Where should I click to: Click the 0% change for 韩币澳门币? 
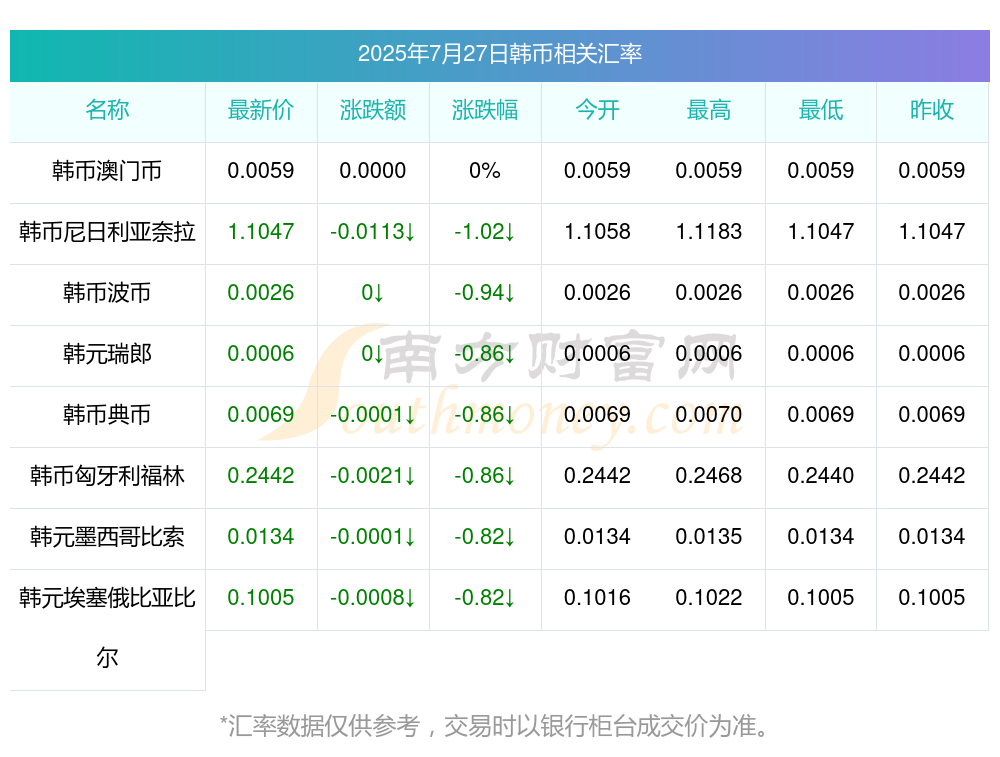click(485, 171)
